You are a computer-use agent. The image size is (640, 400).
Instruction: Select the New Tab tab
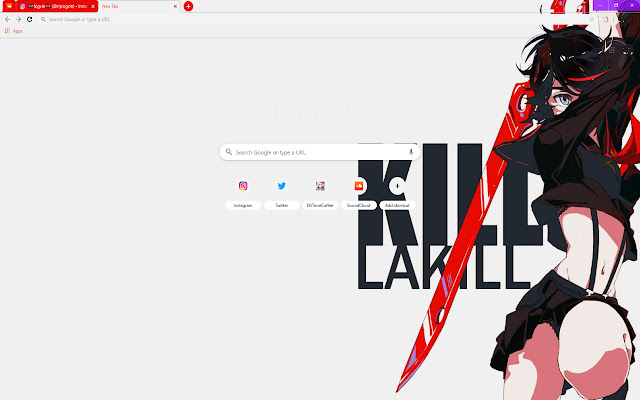[138, 6]
